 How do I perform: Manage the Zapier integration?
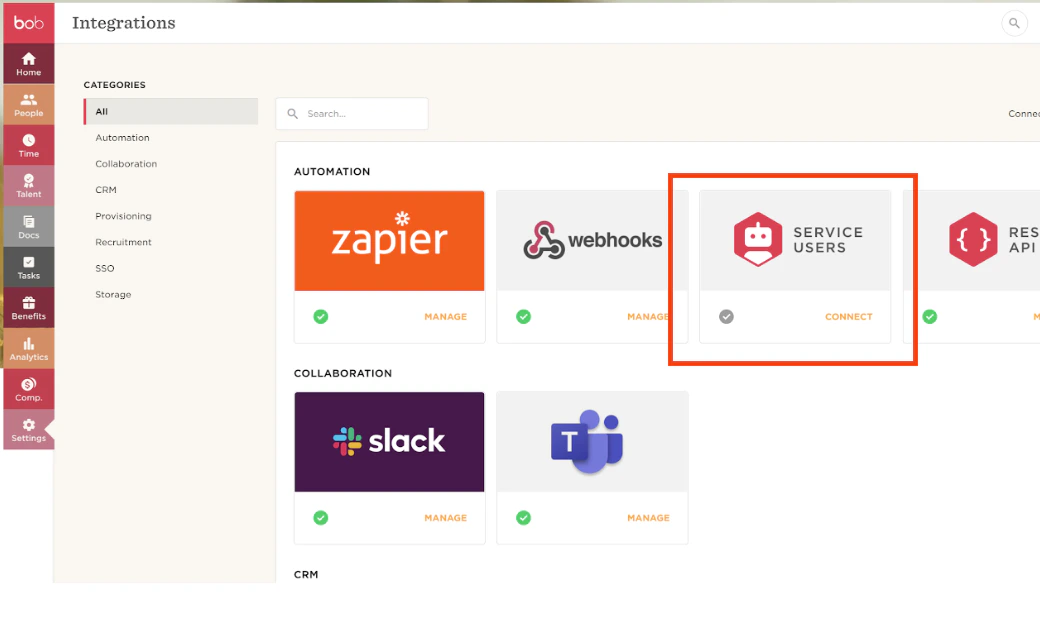[x=445, y=317]
